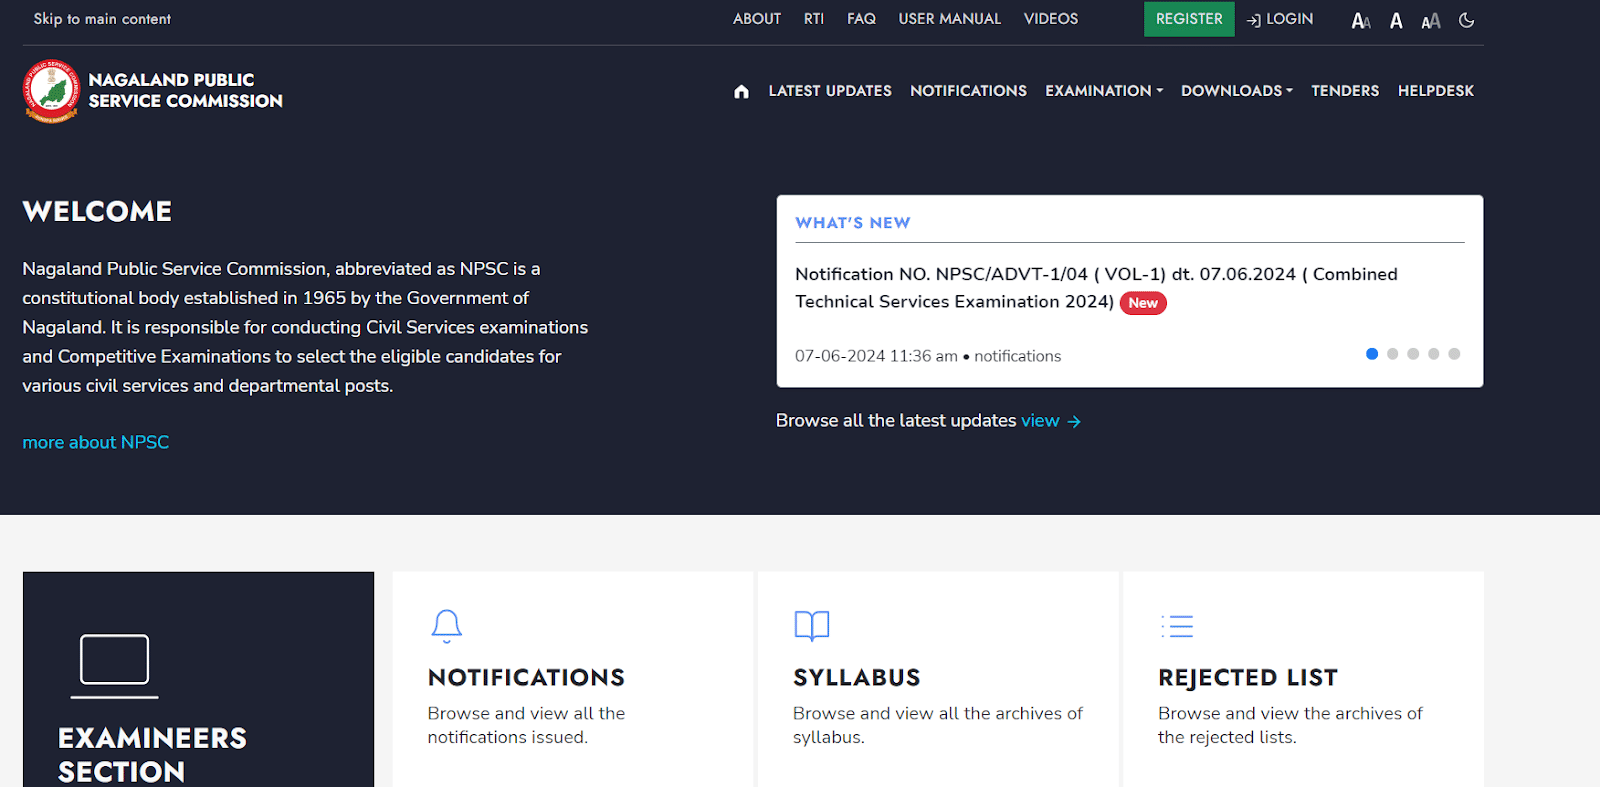Open the Rejected List icon card
This screenshot has width=1600, height=787.
(x=1303, y=679)
